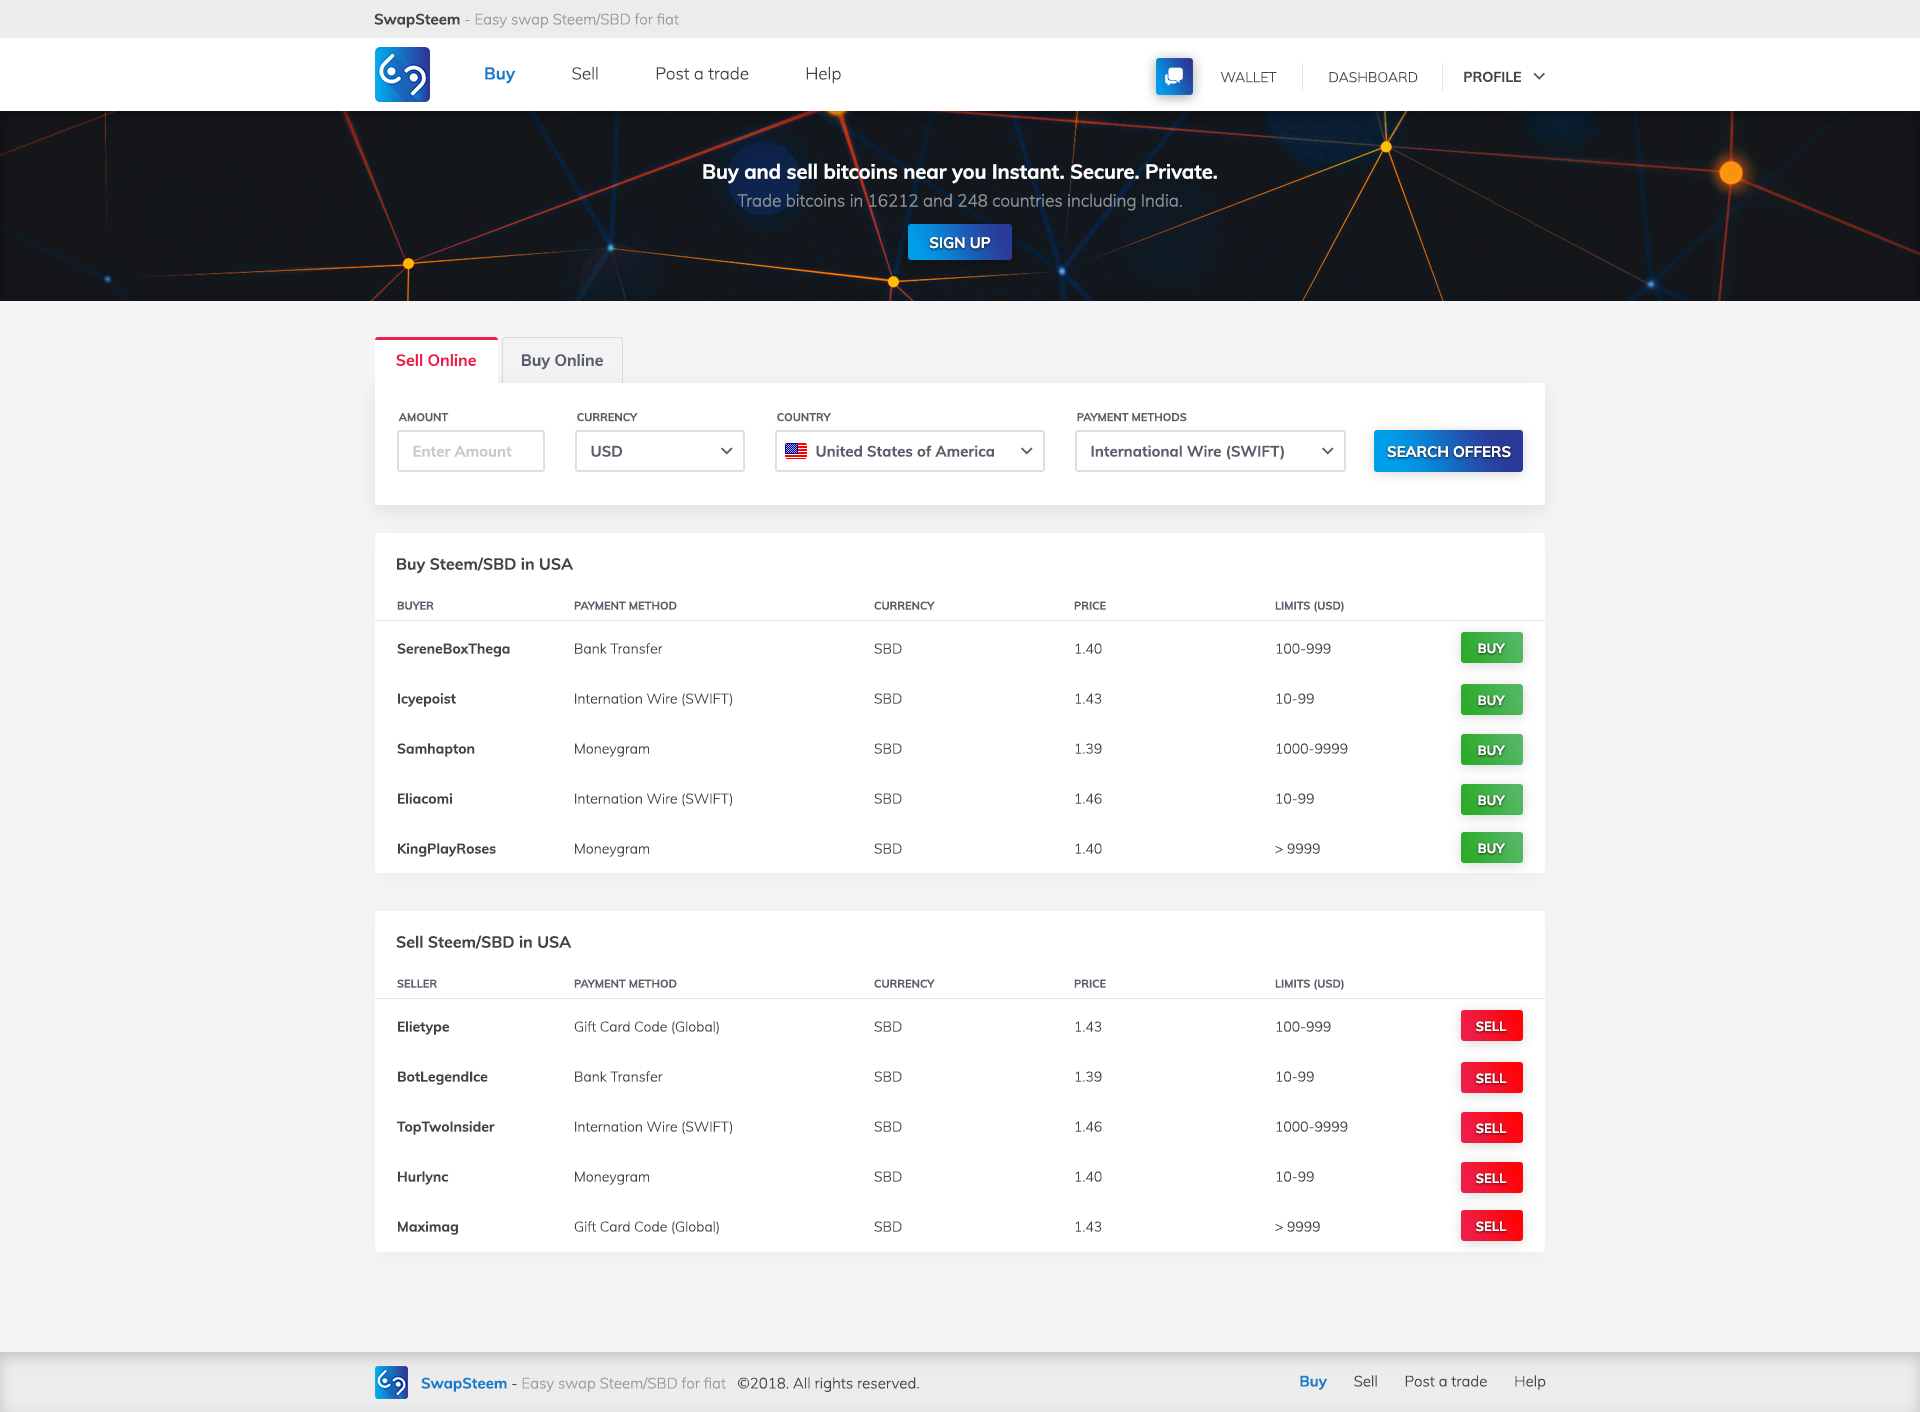
Task: Open buyer KingPlayRoses profile link
Action: click(446, 849)
